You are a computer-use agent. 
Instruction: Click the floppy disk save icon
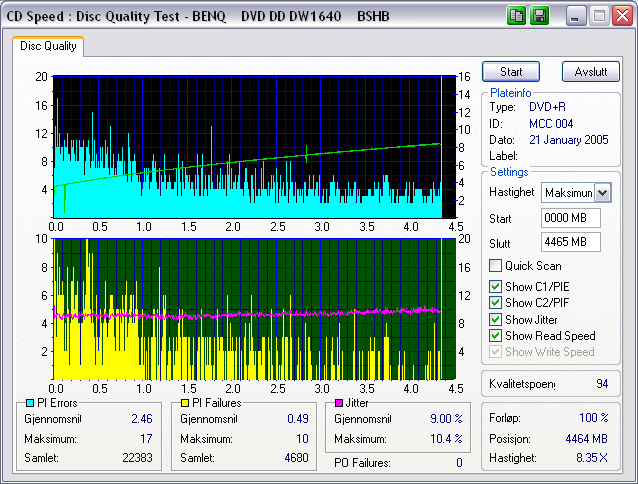(539, 15)
